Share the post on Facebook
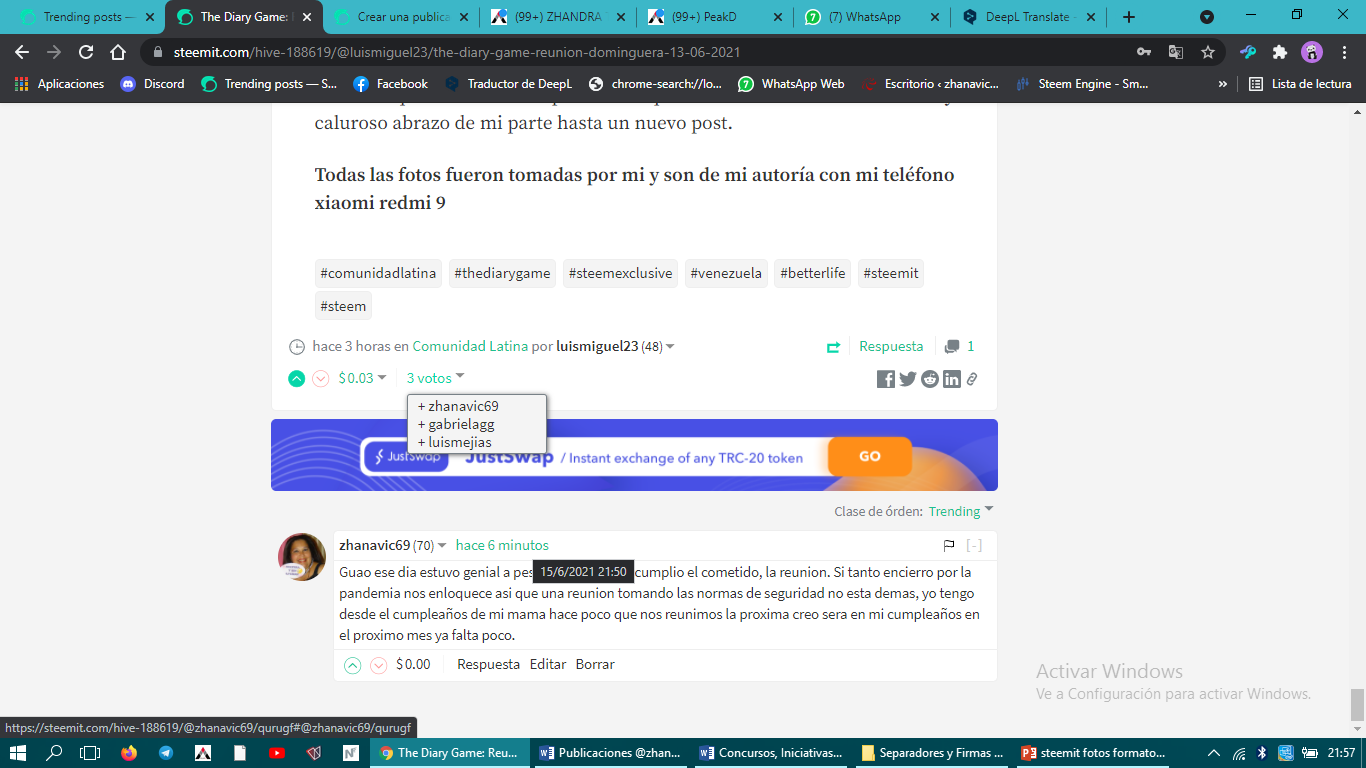Screen dimensions: 1366x768 click(x=886, y=379)
